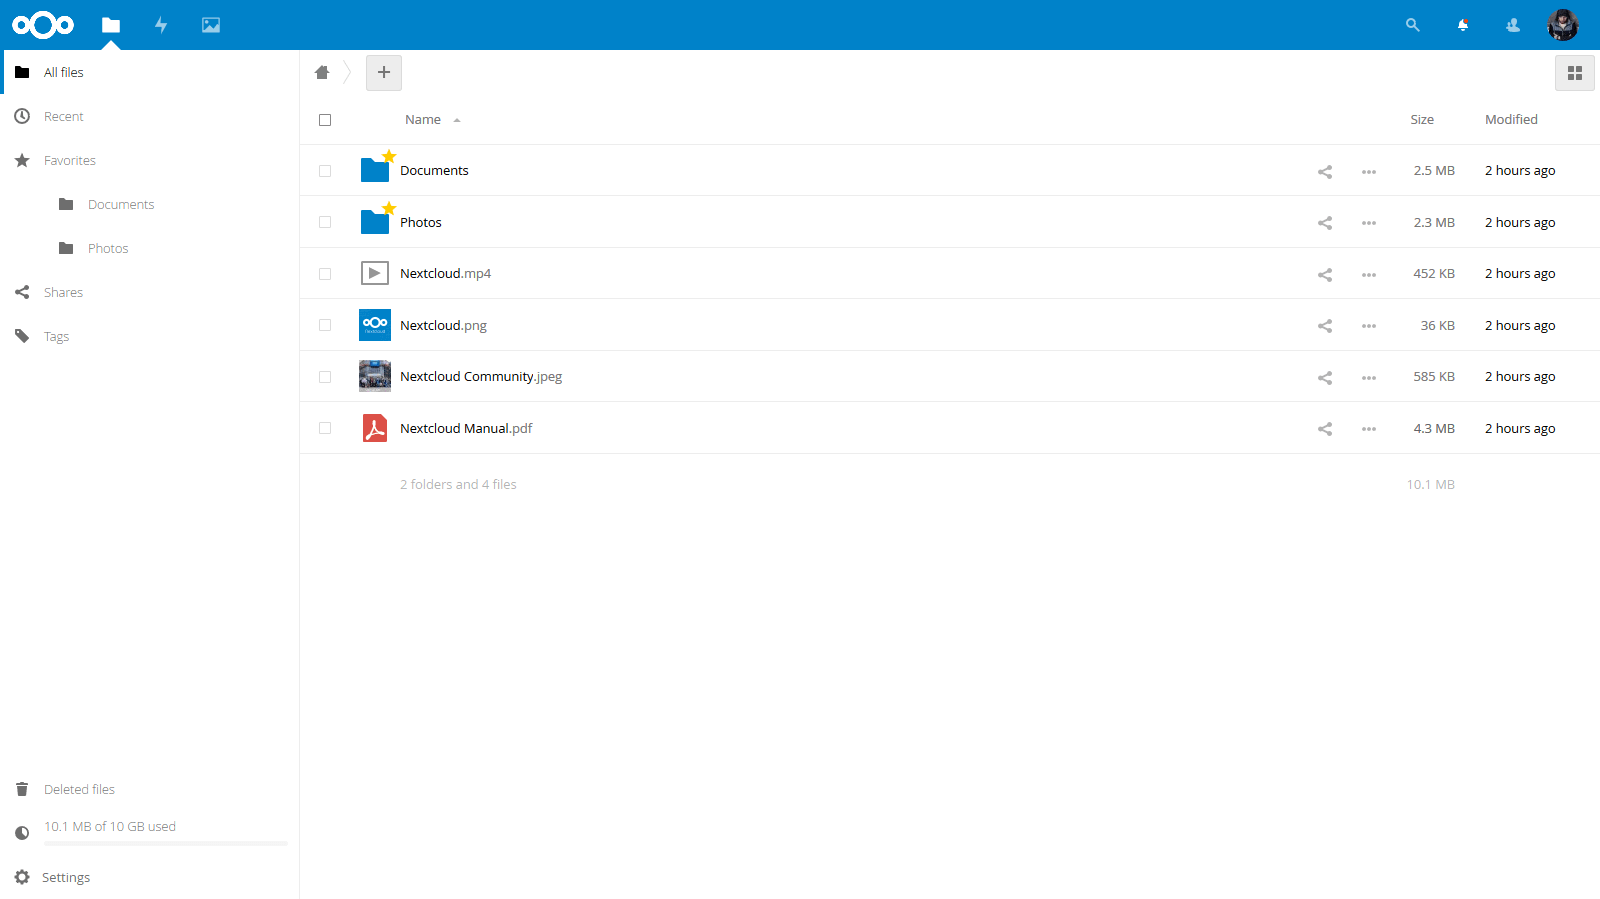
Task: Click the storage quota usage bar
Action: 166,844
